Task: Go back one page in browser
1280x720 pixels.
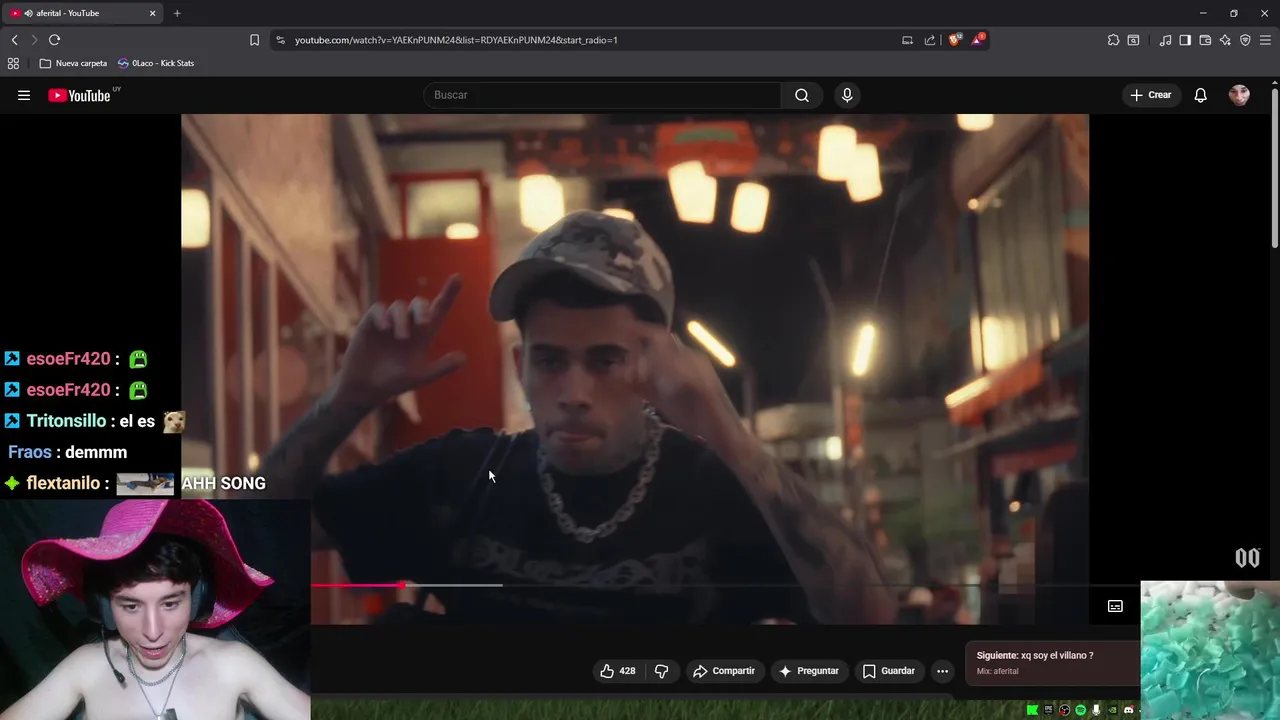Action: (x=14, y=40)
